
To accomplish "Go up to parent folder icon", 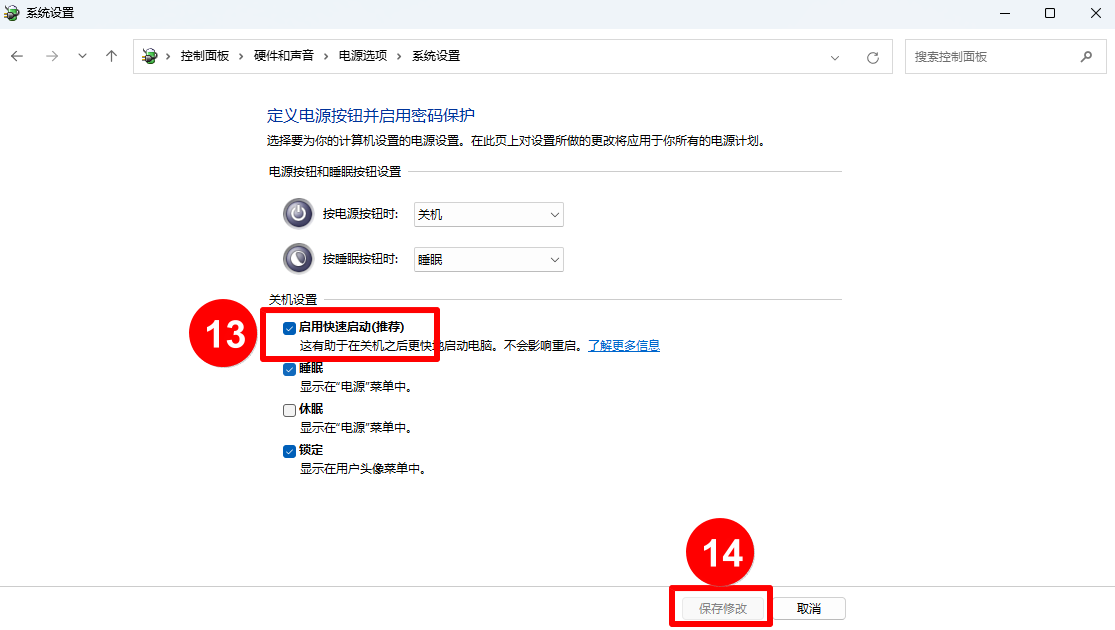I will click(x=111, y=56).
